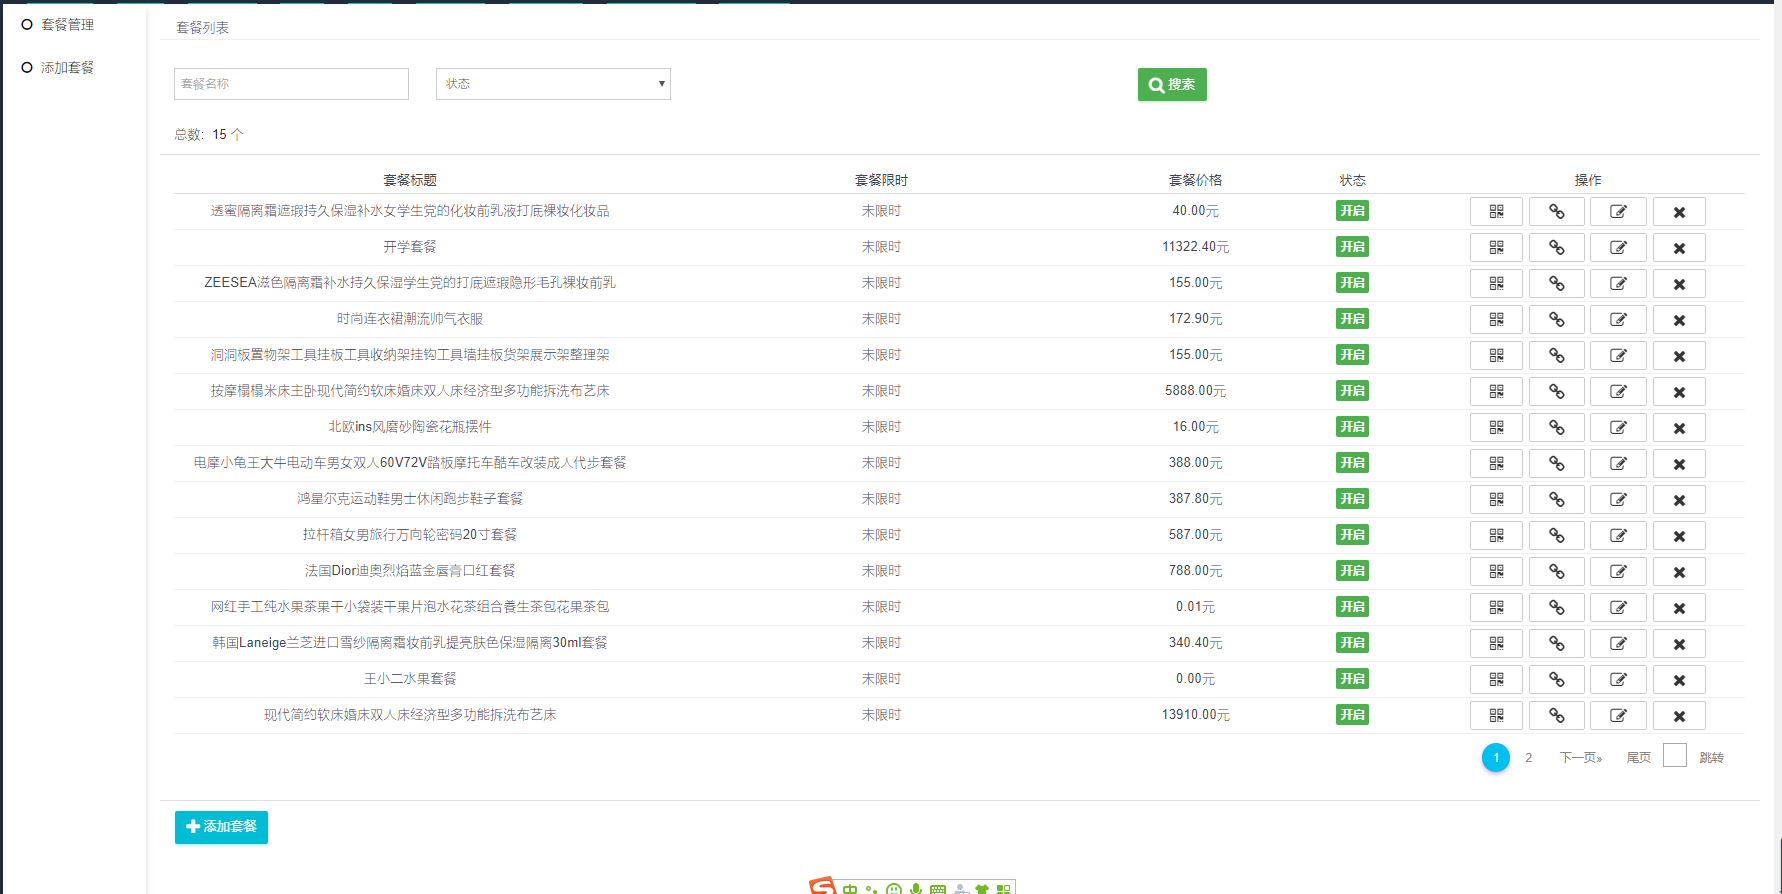
Task: Toggle 开启 status for 按摩榻榻米床 row
Action: point(1352,391)
